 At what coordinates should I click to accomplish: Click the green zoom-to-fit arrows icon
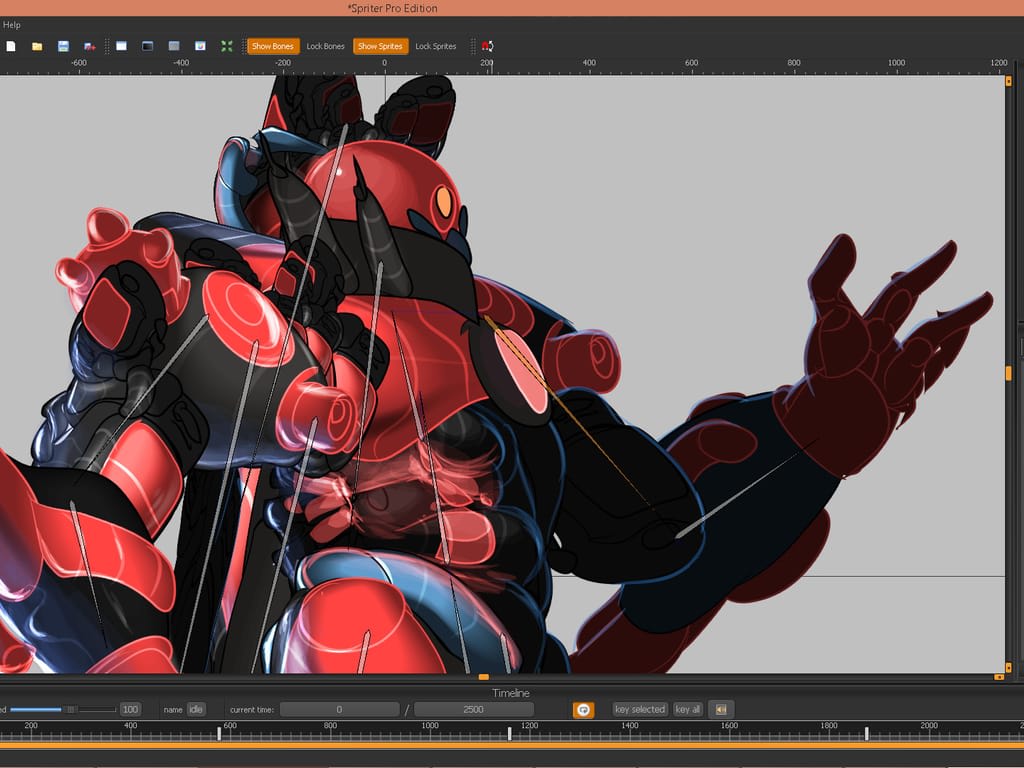click(227, 46)
